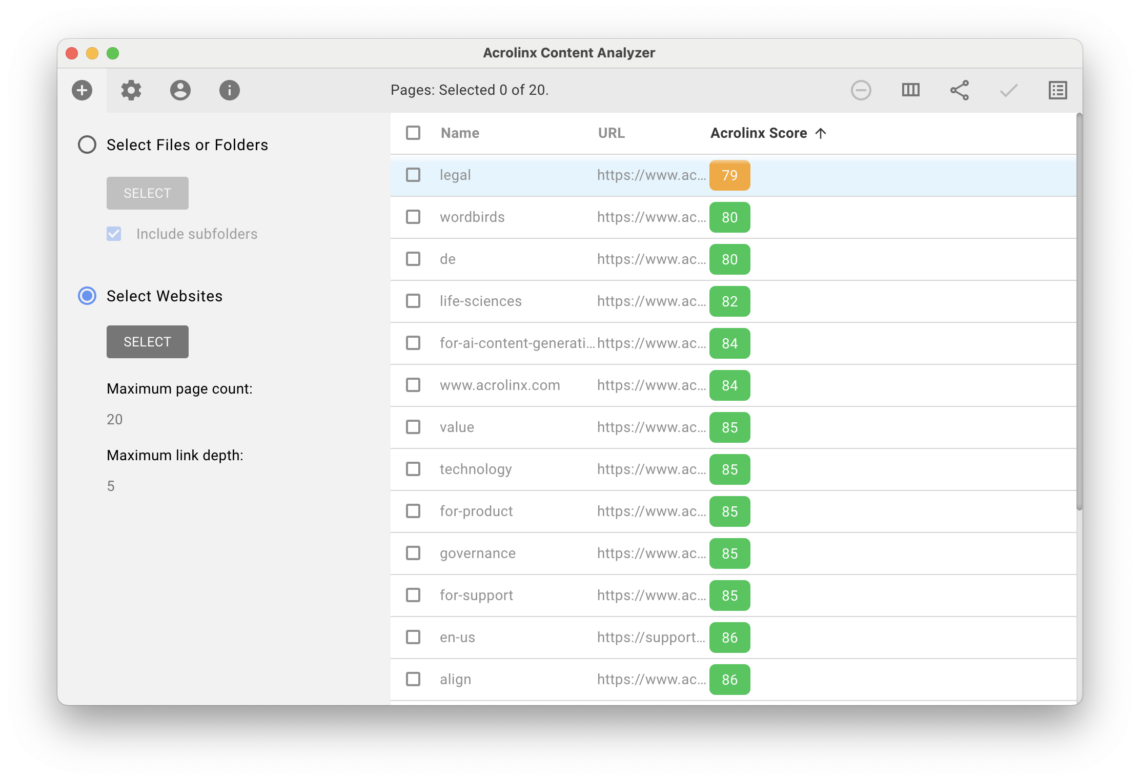Viewport: 1140px width, 781px height.
Task: Click the orange 79 score badge
Action: pos(729,175)
